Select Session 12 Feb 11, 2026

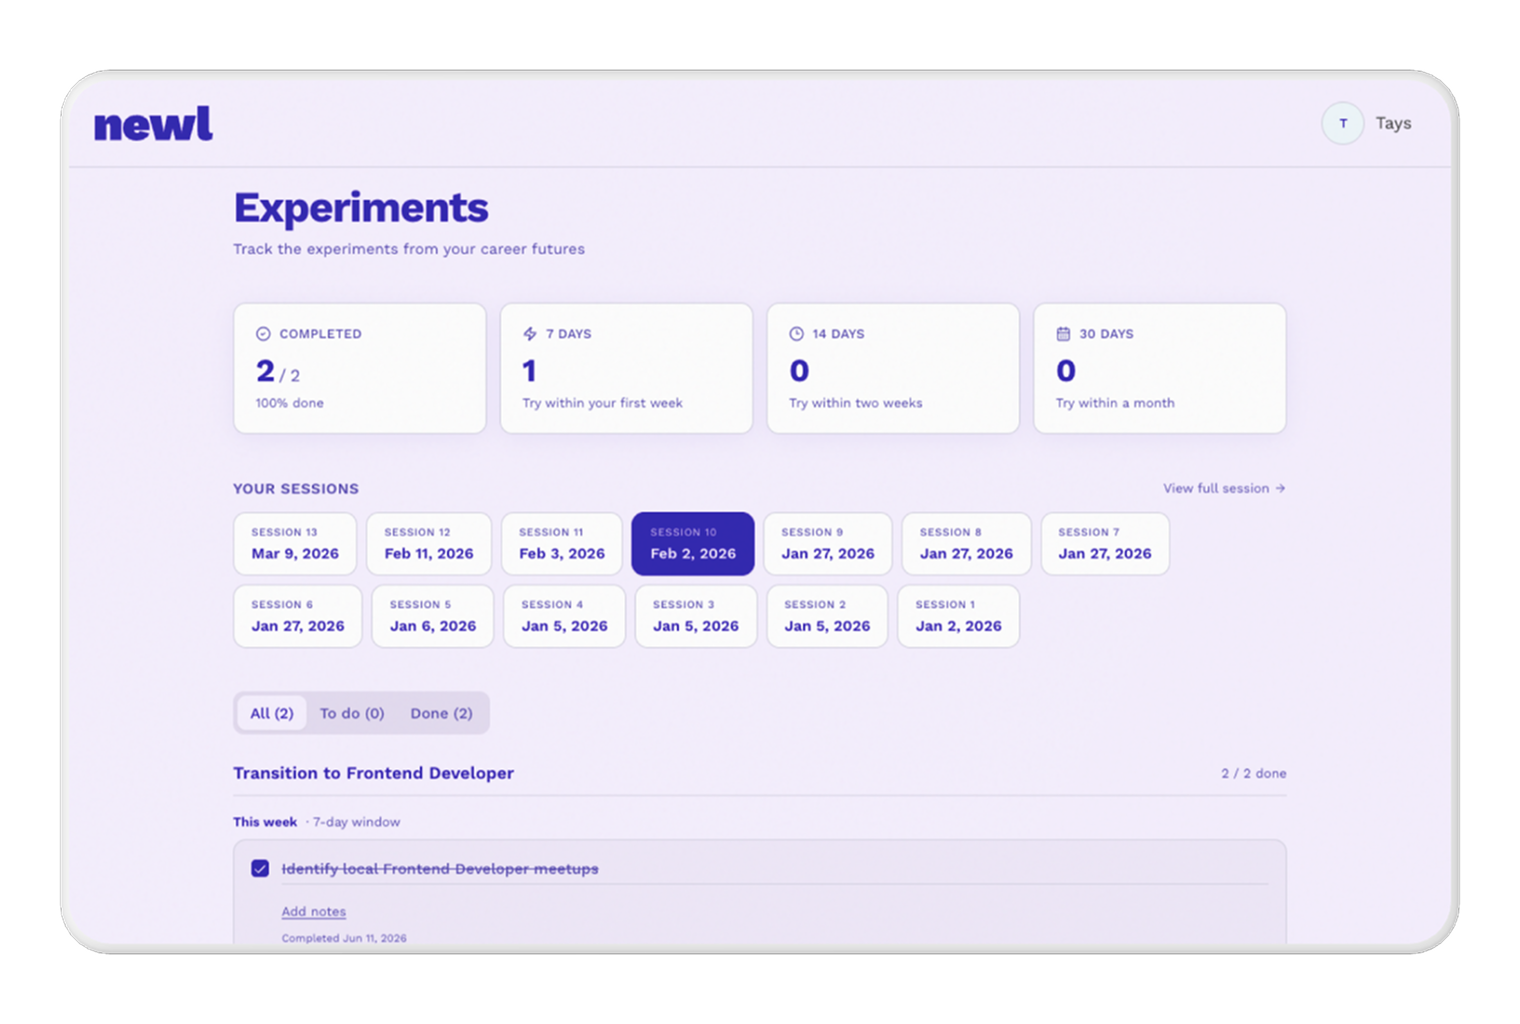point(429,544)
